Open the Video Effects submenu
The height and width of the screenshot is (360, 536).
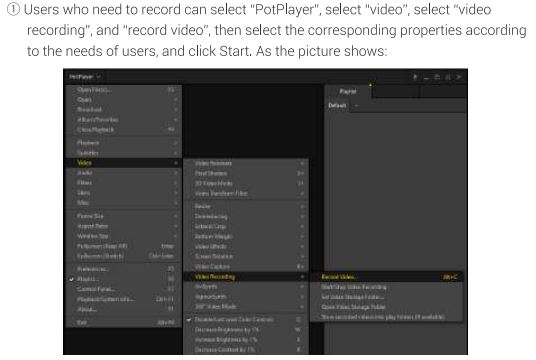tap(246, 246)
